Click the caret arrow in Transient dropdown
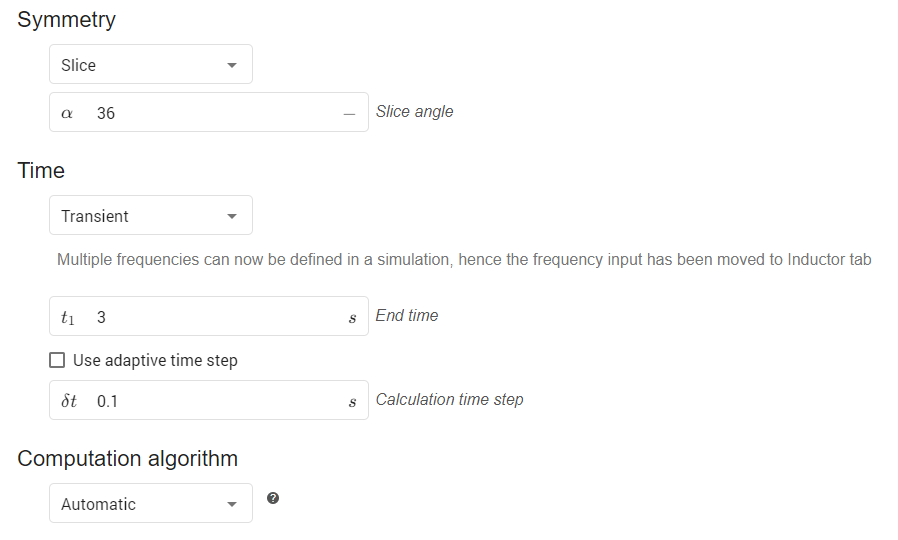The image size is (898, 540). [x=232, y=216]
